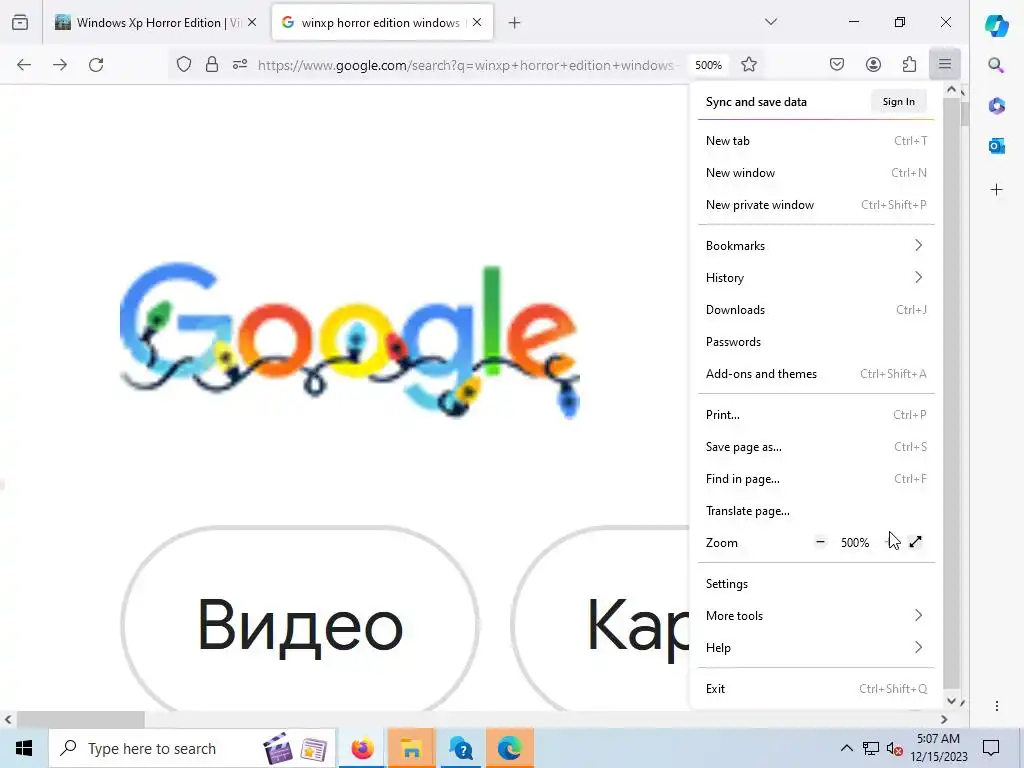Show site security via the padlock icon
Screen dimensions: 1024x768
[212, 65]
